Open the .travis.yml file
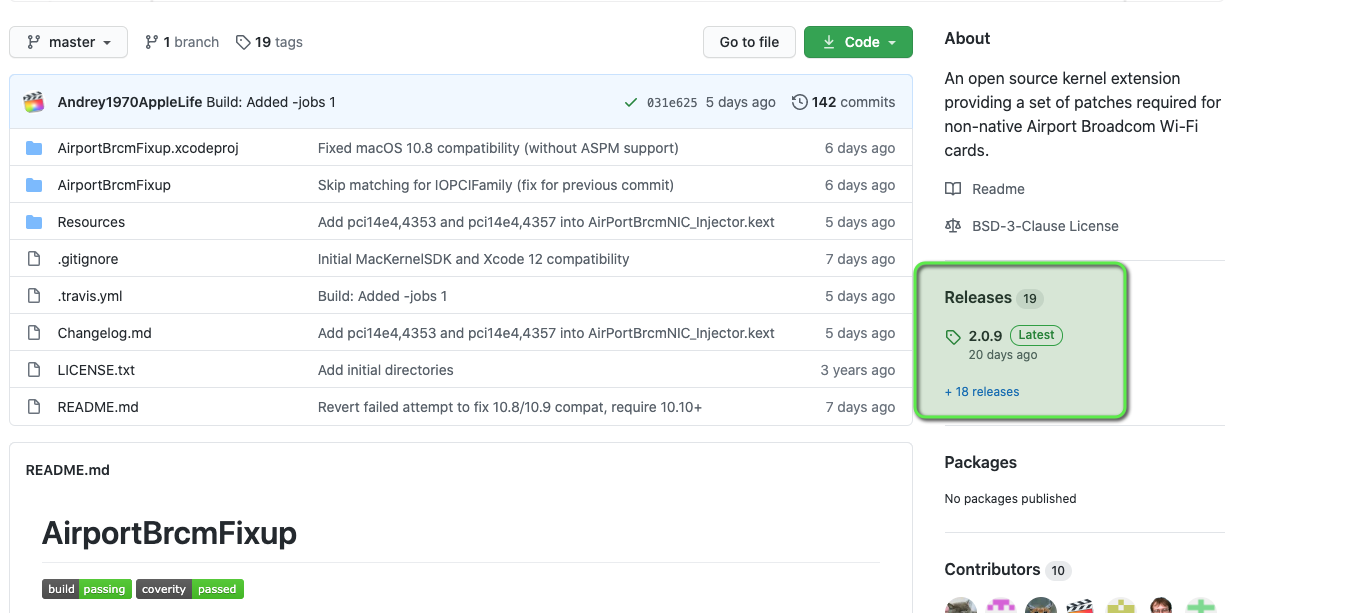This screenshot has height=613, width=1360. click(90, 296)
